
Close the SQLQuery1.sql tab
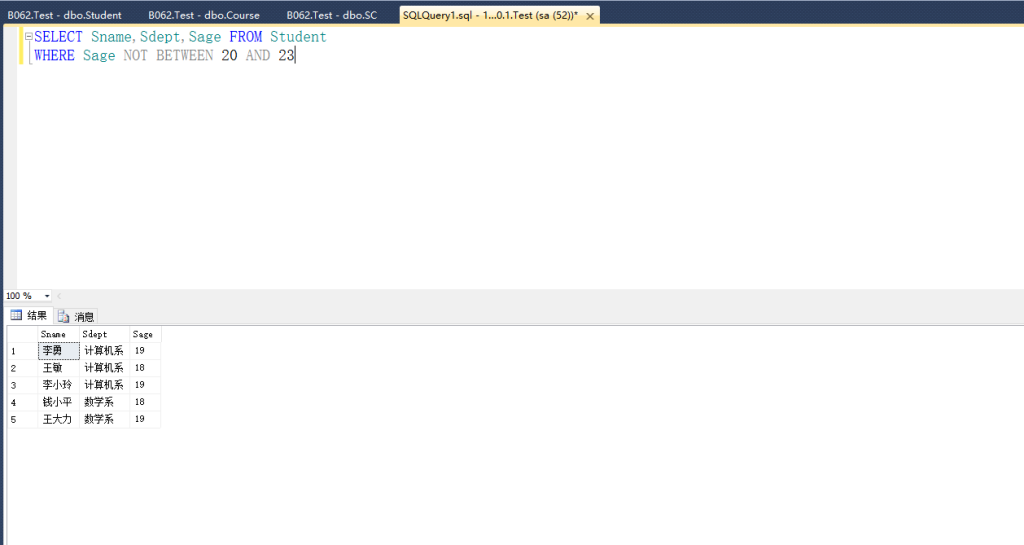pyautogui.click(x=589, y=16)
